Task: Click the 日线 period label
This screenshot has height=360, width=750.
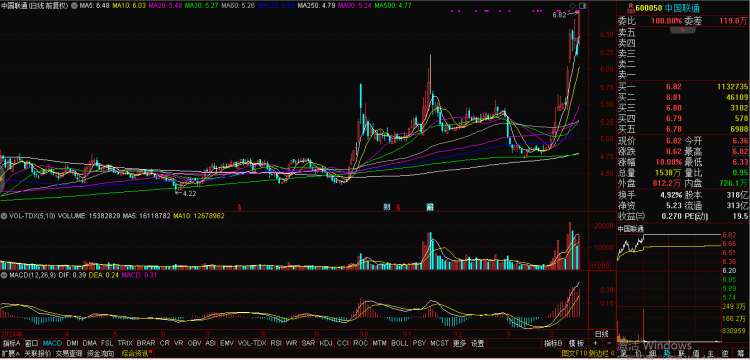Action: [601, 334]
